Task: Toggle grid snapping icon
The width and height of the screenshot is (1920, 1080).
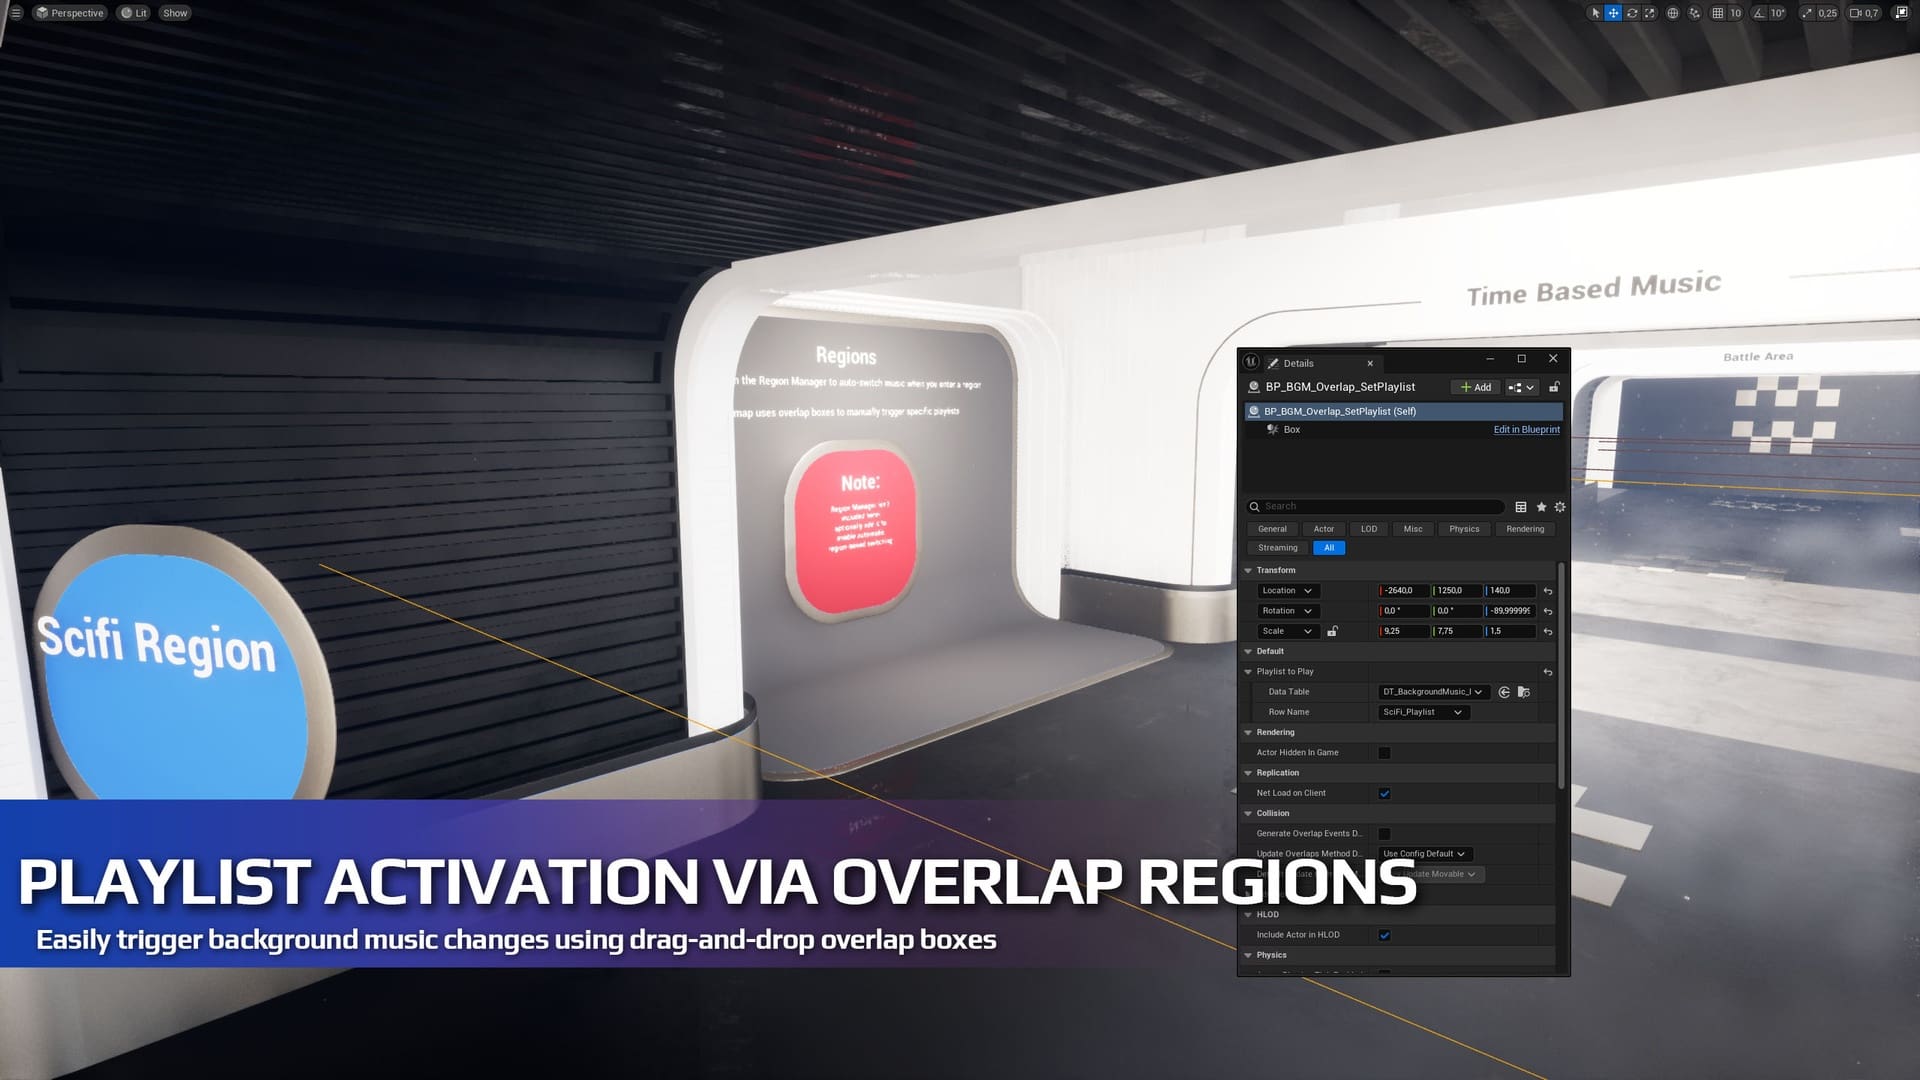Action: click(x=1717, y=13)
